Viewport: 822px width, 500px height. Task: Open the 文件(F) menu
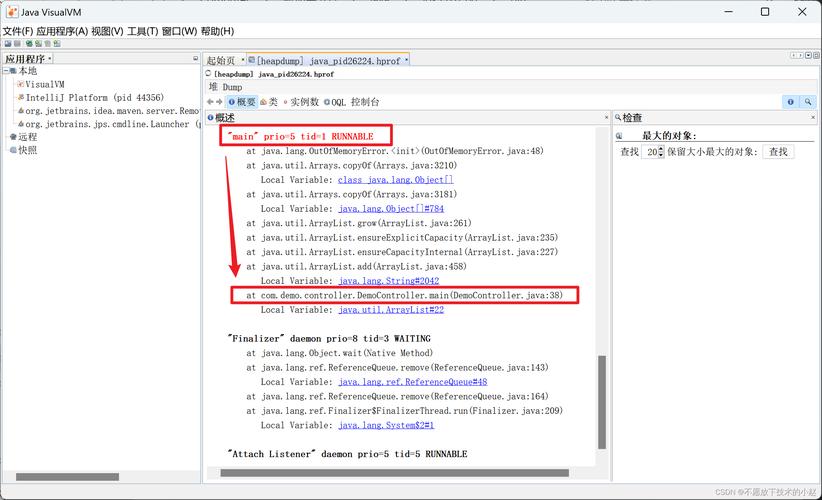click(18, 31)
